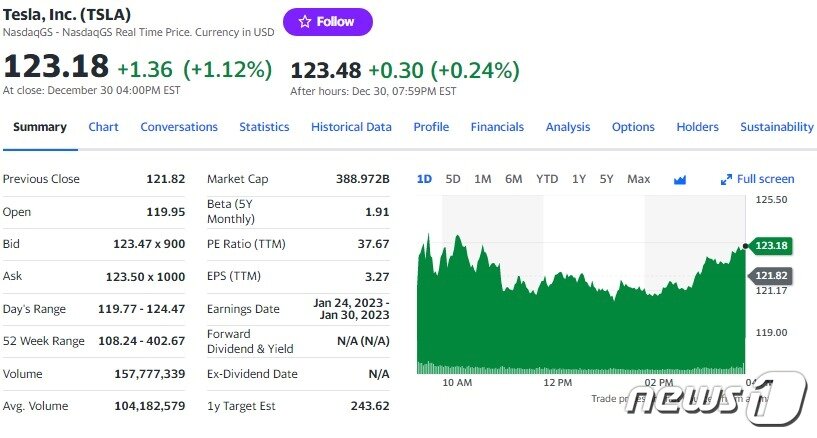Open the chart type icon
Image resolution: width=817 pixels, height=438 pixels.
[680, 180]
